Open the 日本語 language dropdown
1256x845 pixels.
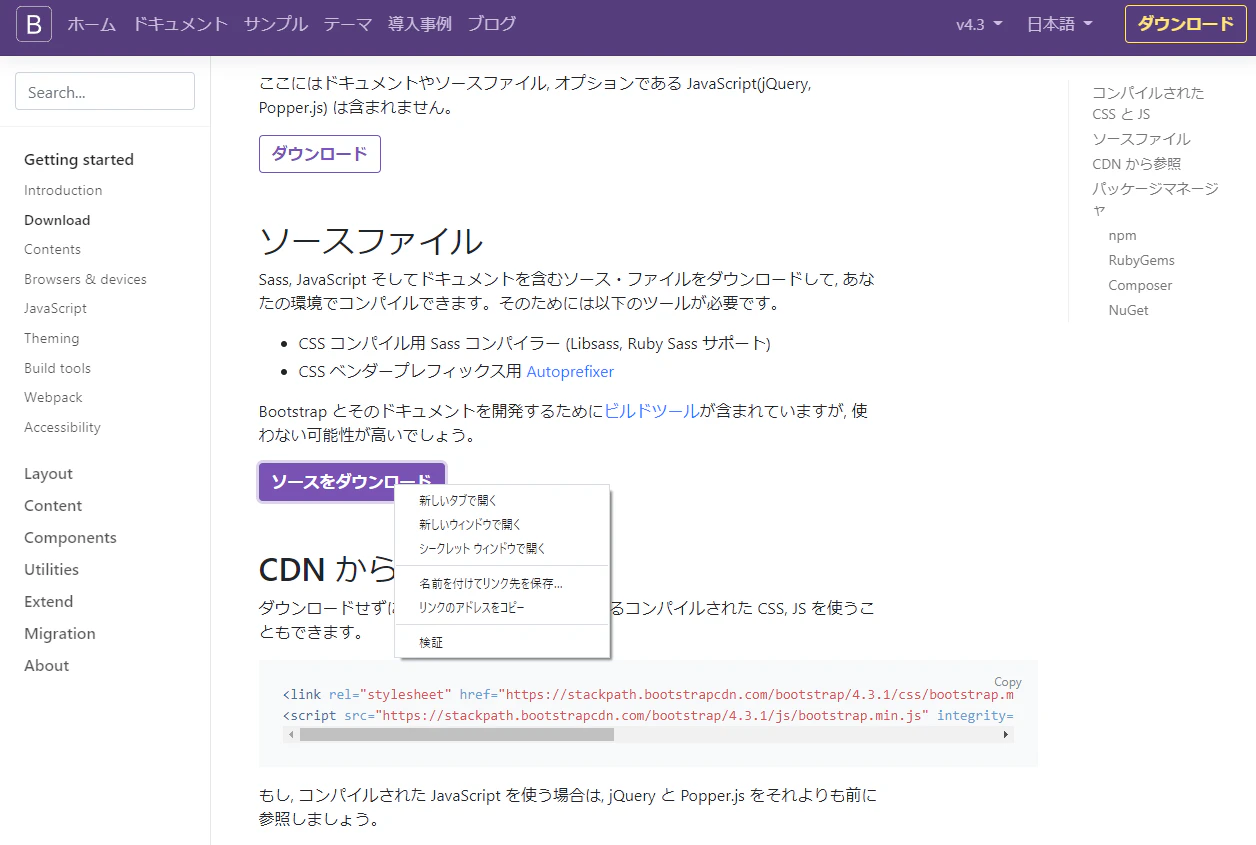point(1060,24)
